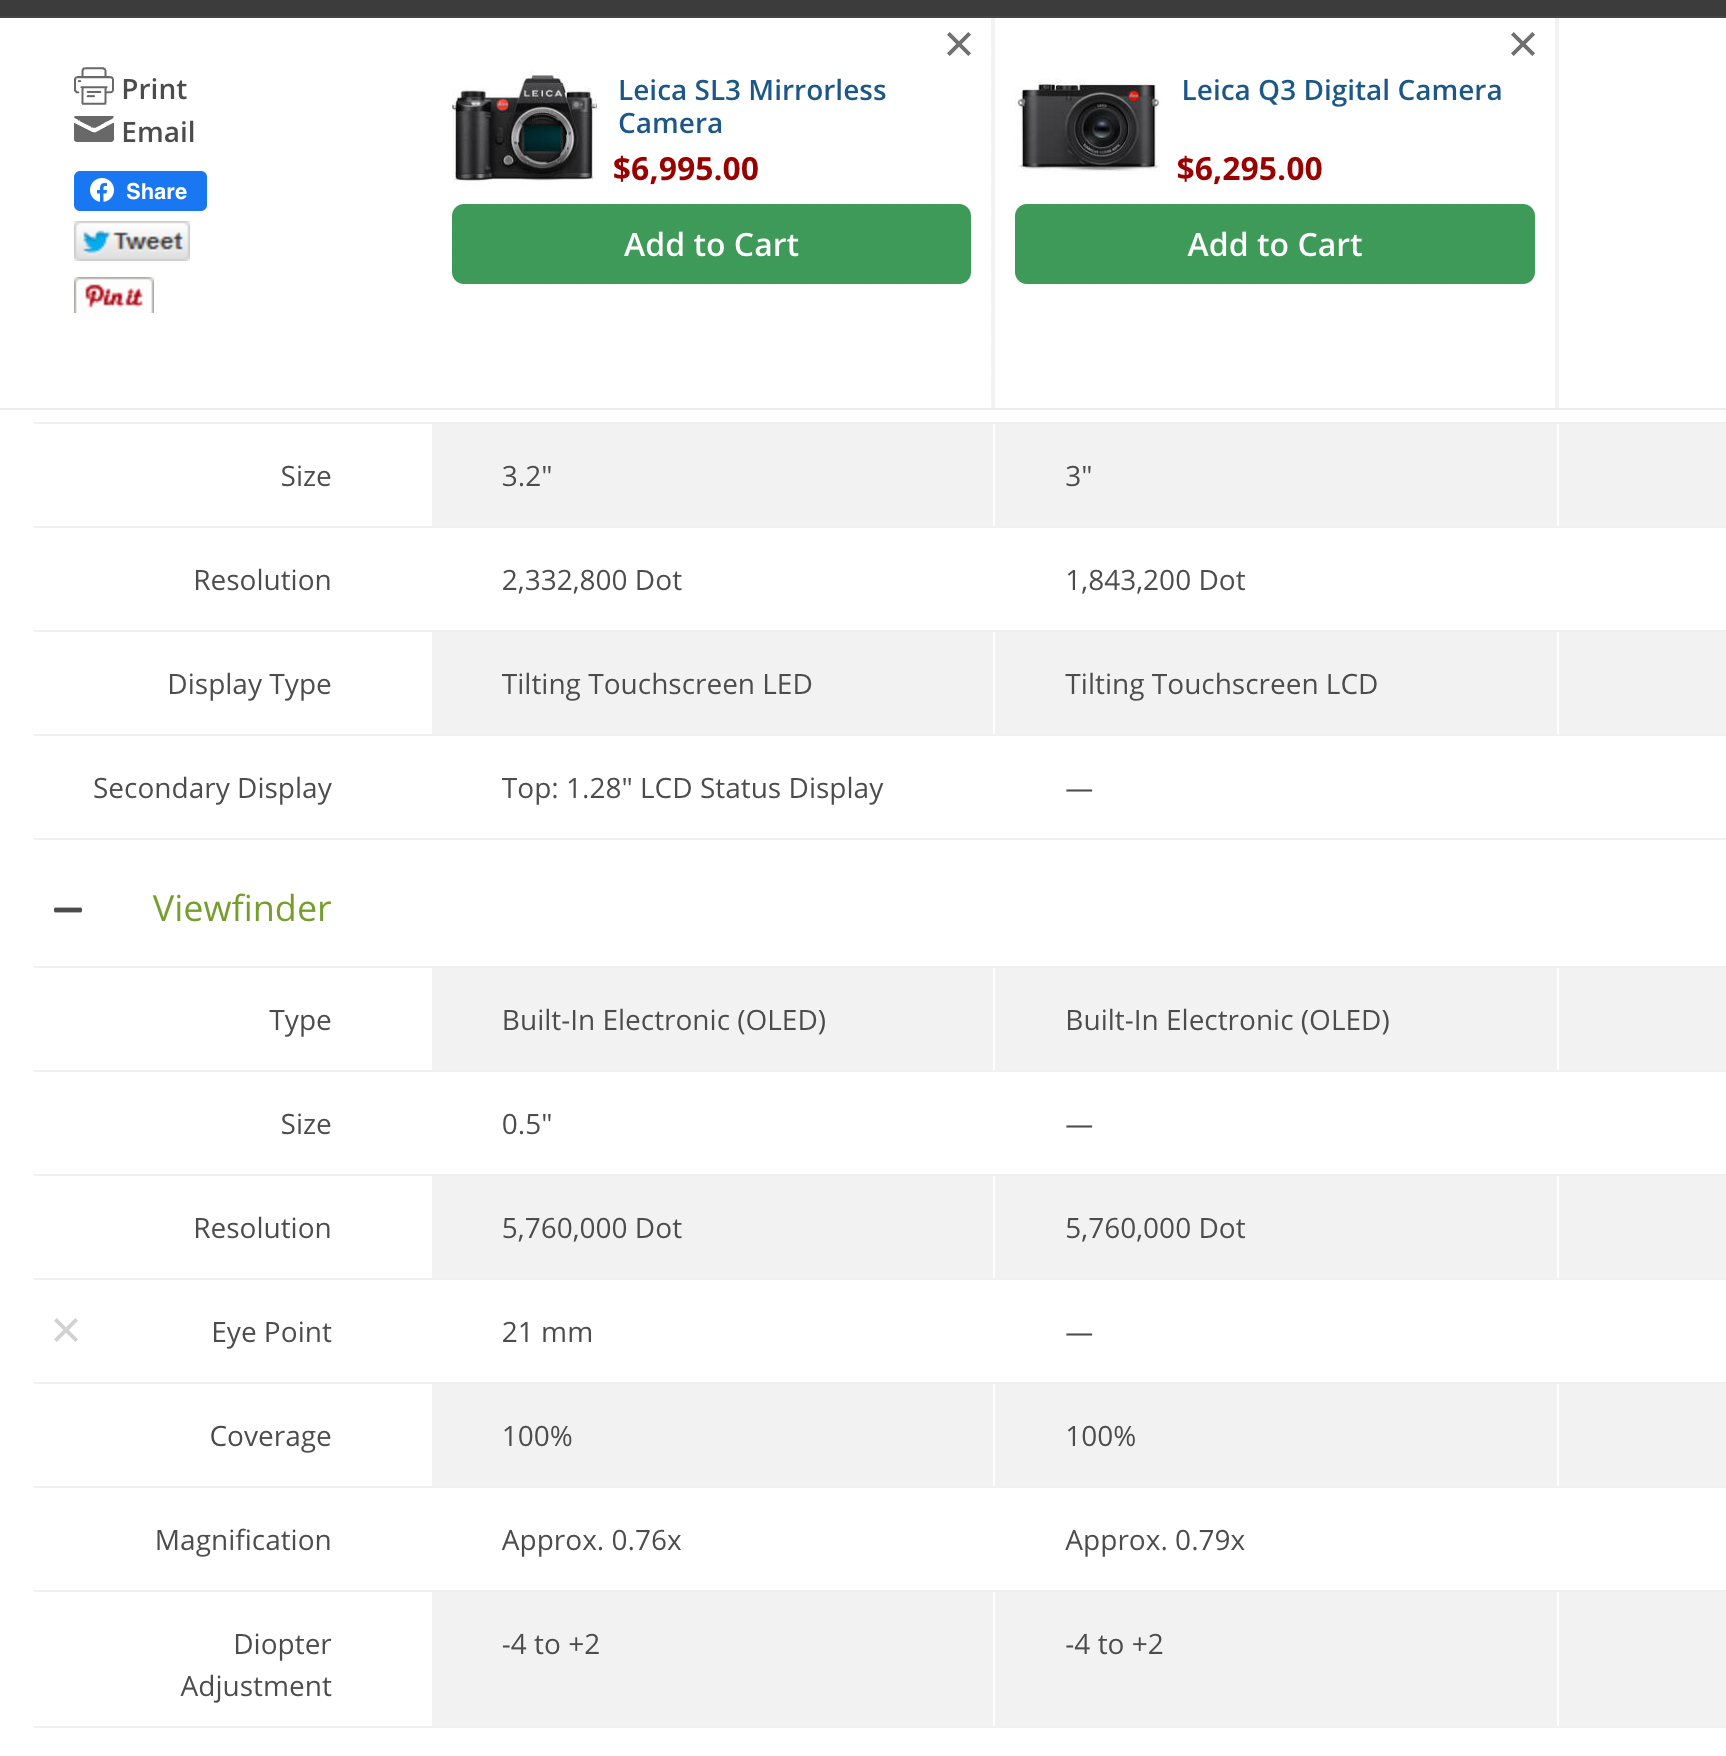
Task: Click the printer icon next to Print
Action: point(93,87)
